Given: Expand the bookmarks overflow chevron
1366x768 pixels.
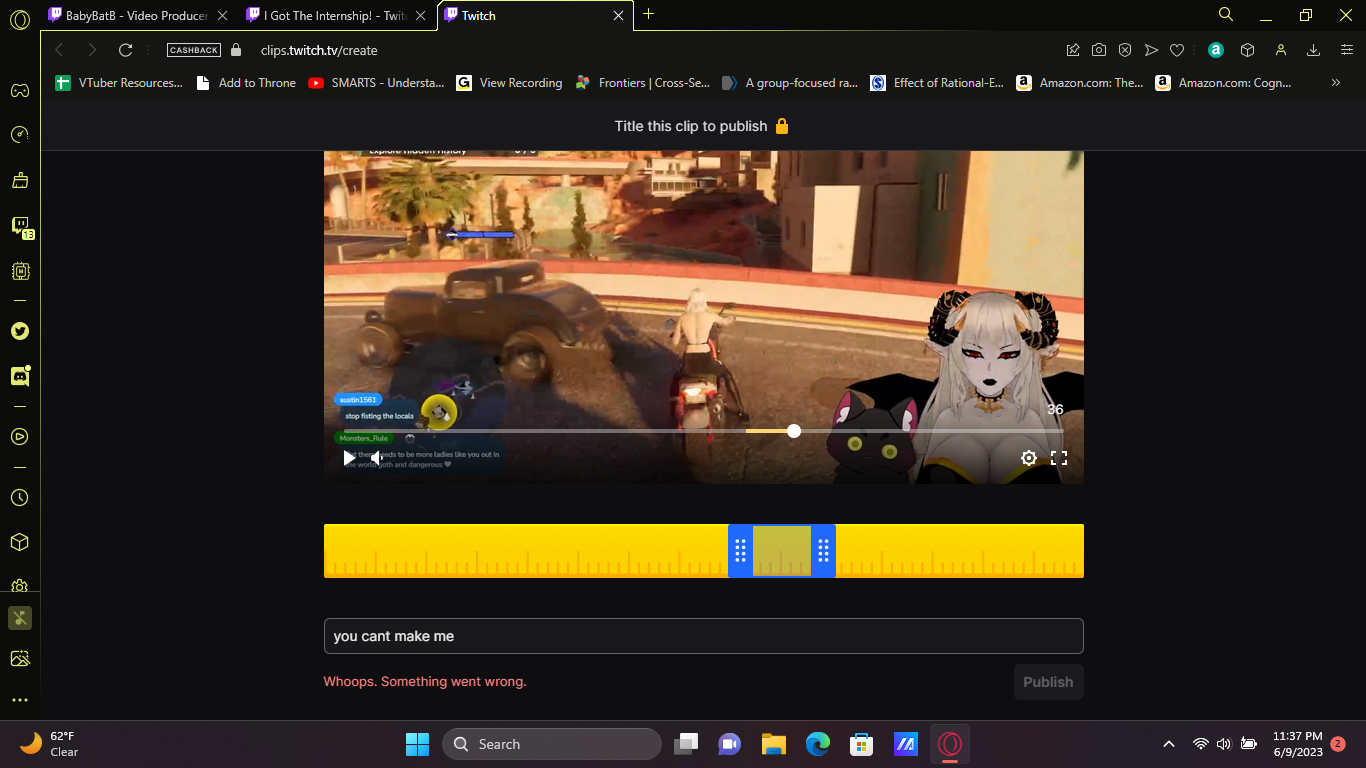Looking at the screenshot, I should (x=1335, y=83).
